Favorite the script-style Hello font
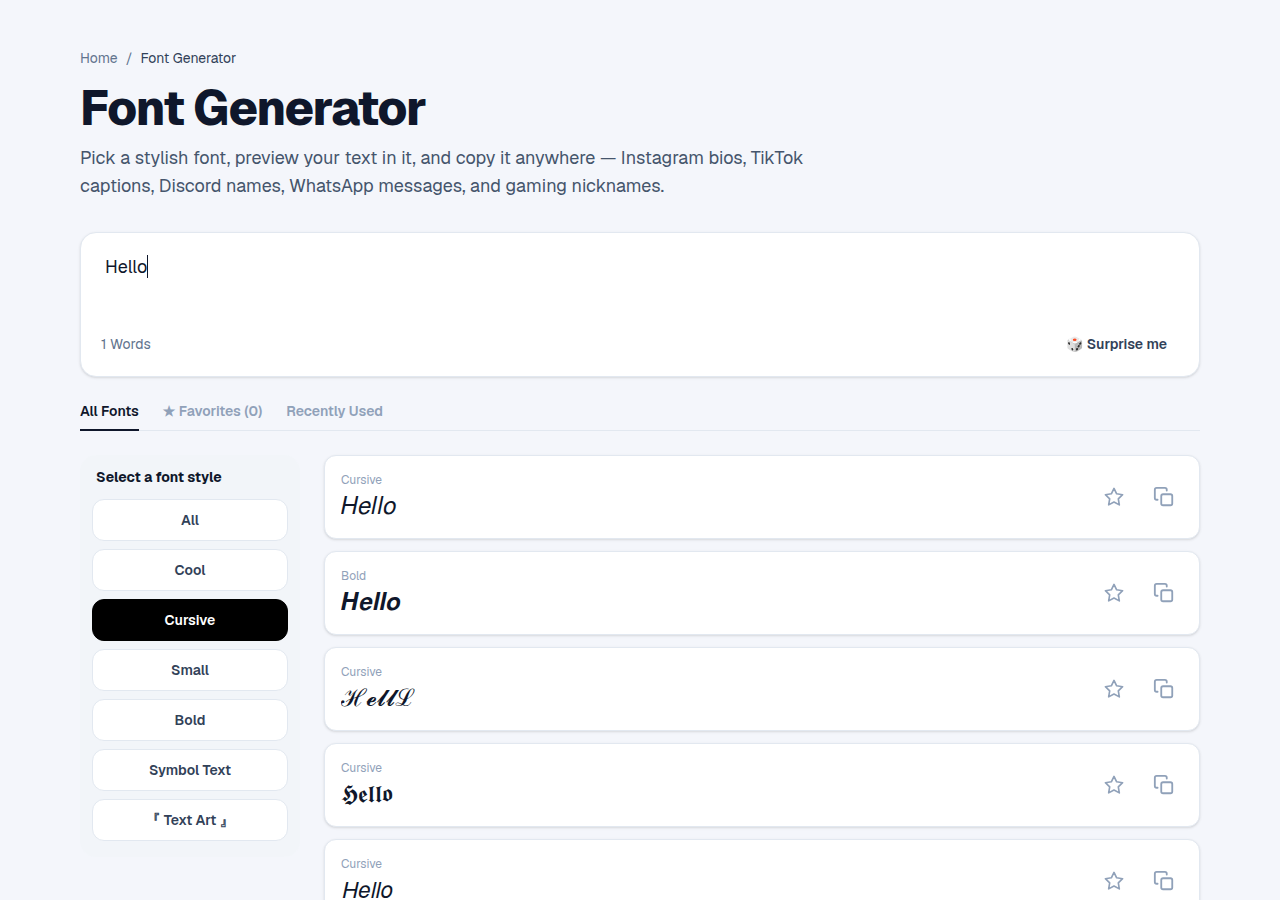Viewport: 1280px width, 900px height. tap(1114, 689)
